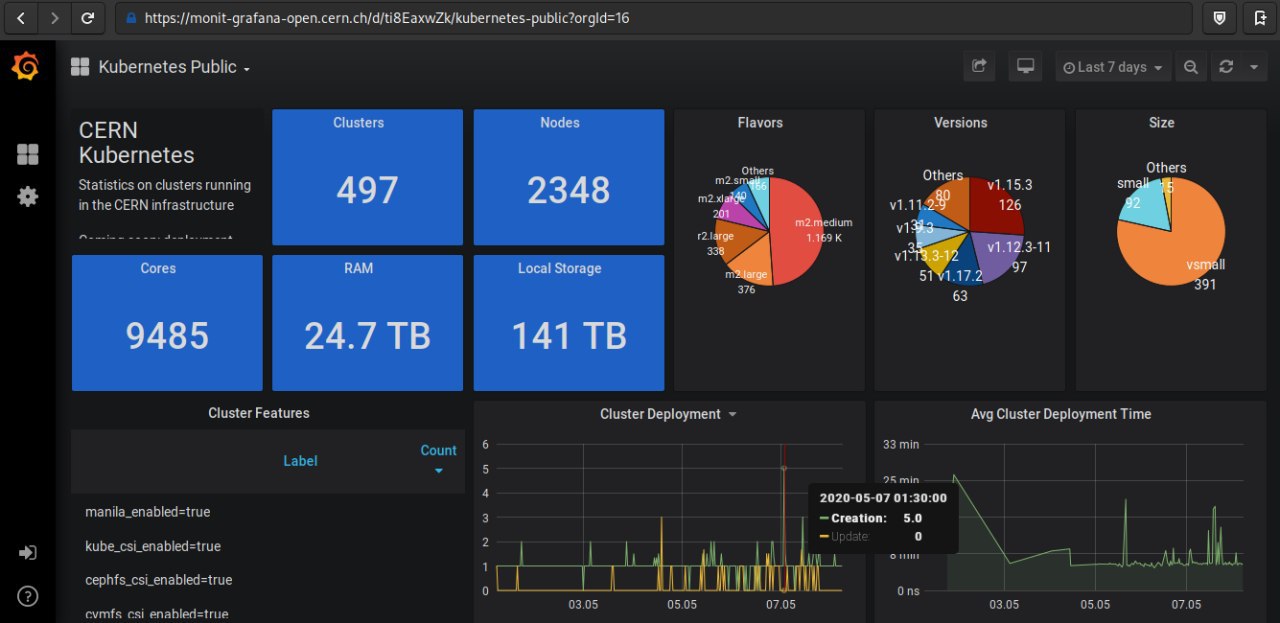Click the Flavors panel title
Viewport: 1280px width, 623px height.
[x=760, y=122]
